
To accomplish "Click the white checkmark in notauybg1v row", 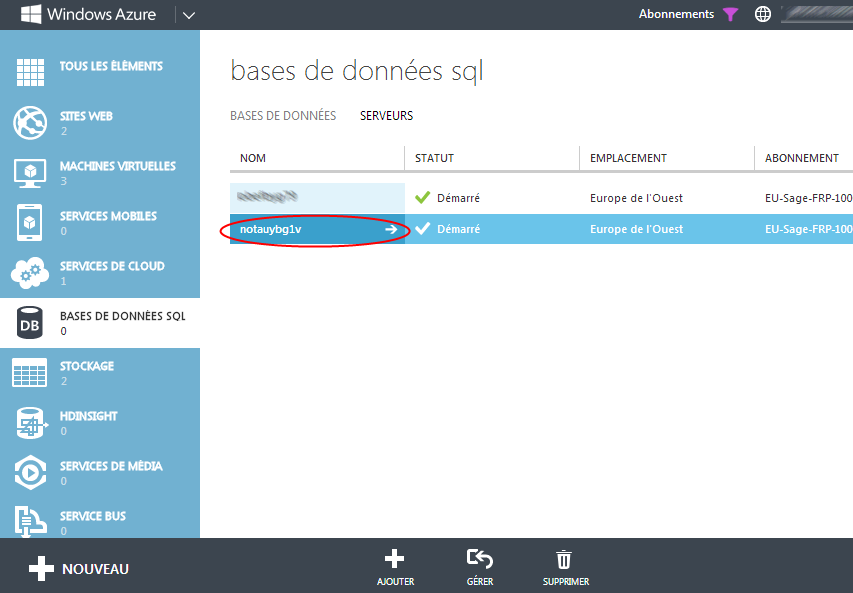I will point(423,228).
